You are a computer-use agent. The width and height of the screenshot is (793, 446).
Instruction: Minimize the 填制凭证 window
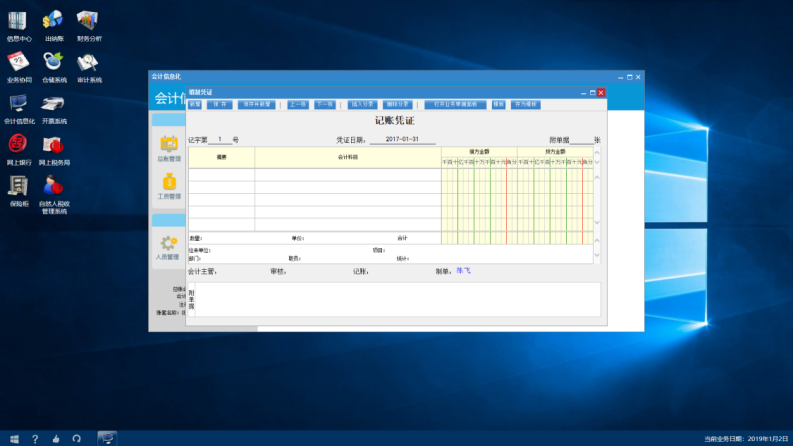point(584,93)
